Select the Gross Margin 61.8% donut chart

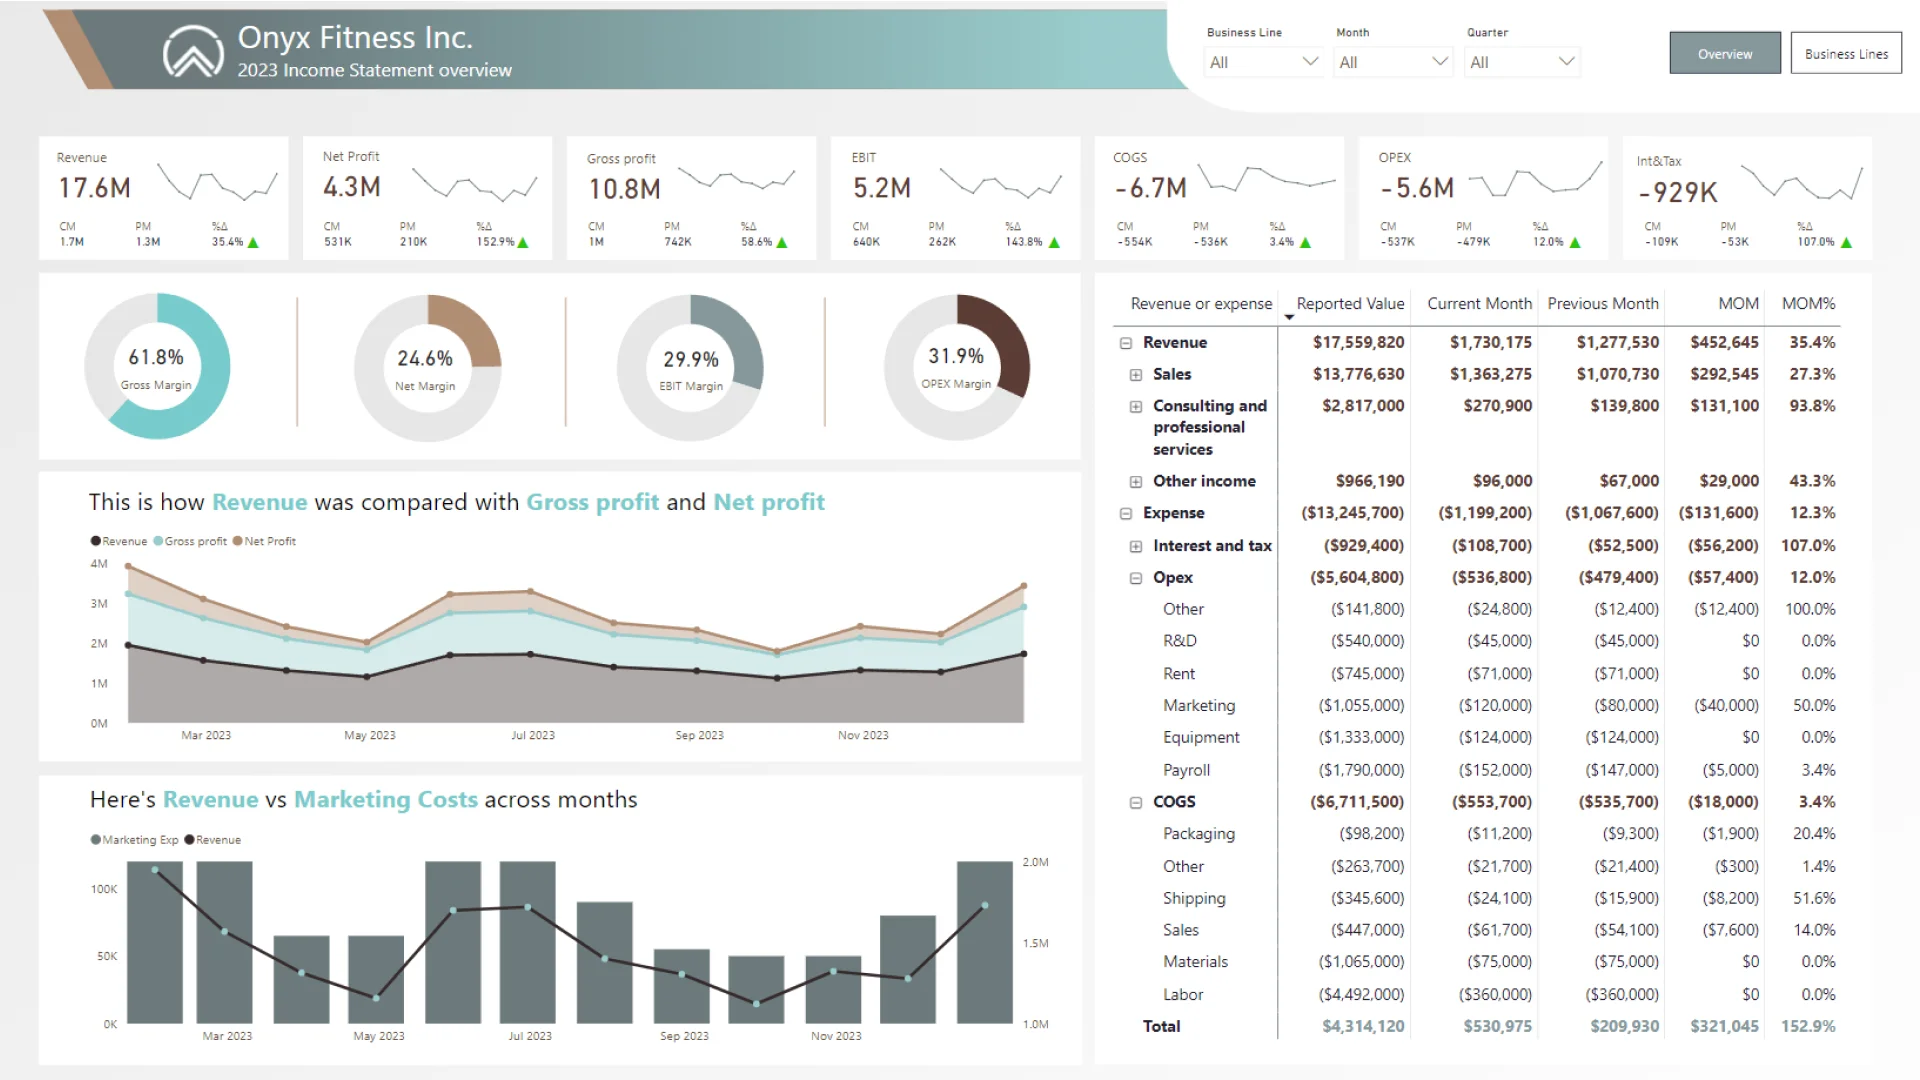(x=157, y=366)
